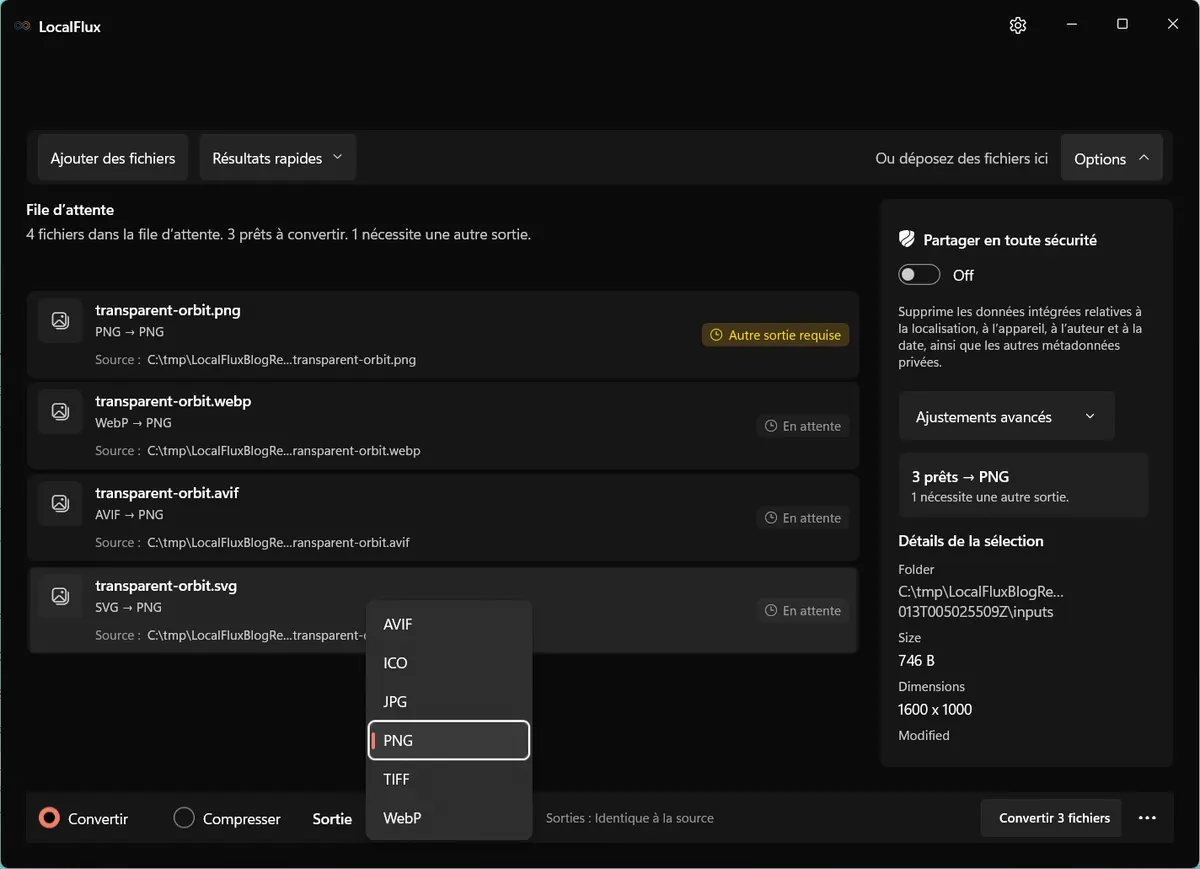The width and height of the screenshot is (1200, 869).
Task: Choose WebP from the format list
Action: [449, 818]
